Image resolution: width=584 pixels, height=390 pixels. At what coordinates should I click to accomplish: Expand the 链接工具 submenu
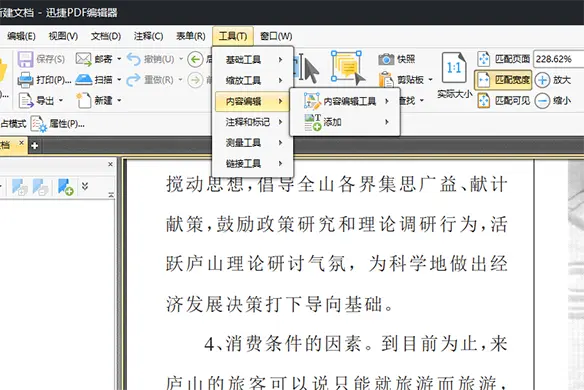point(253,164)
